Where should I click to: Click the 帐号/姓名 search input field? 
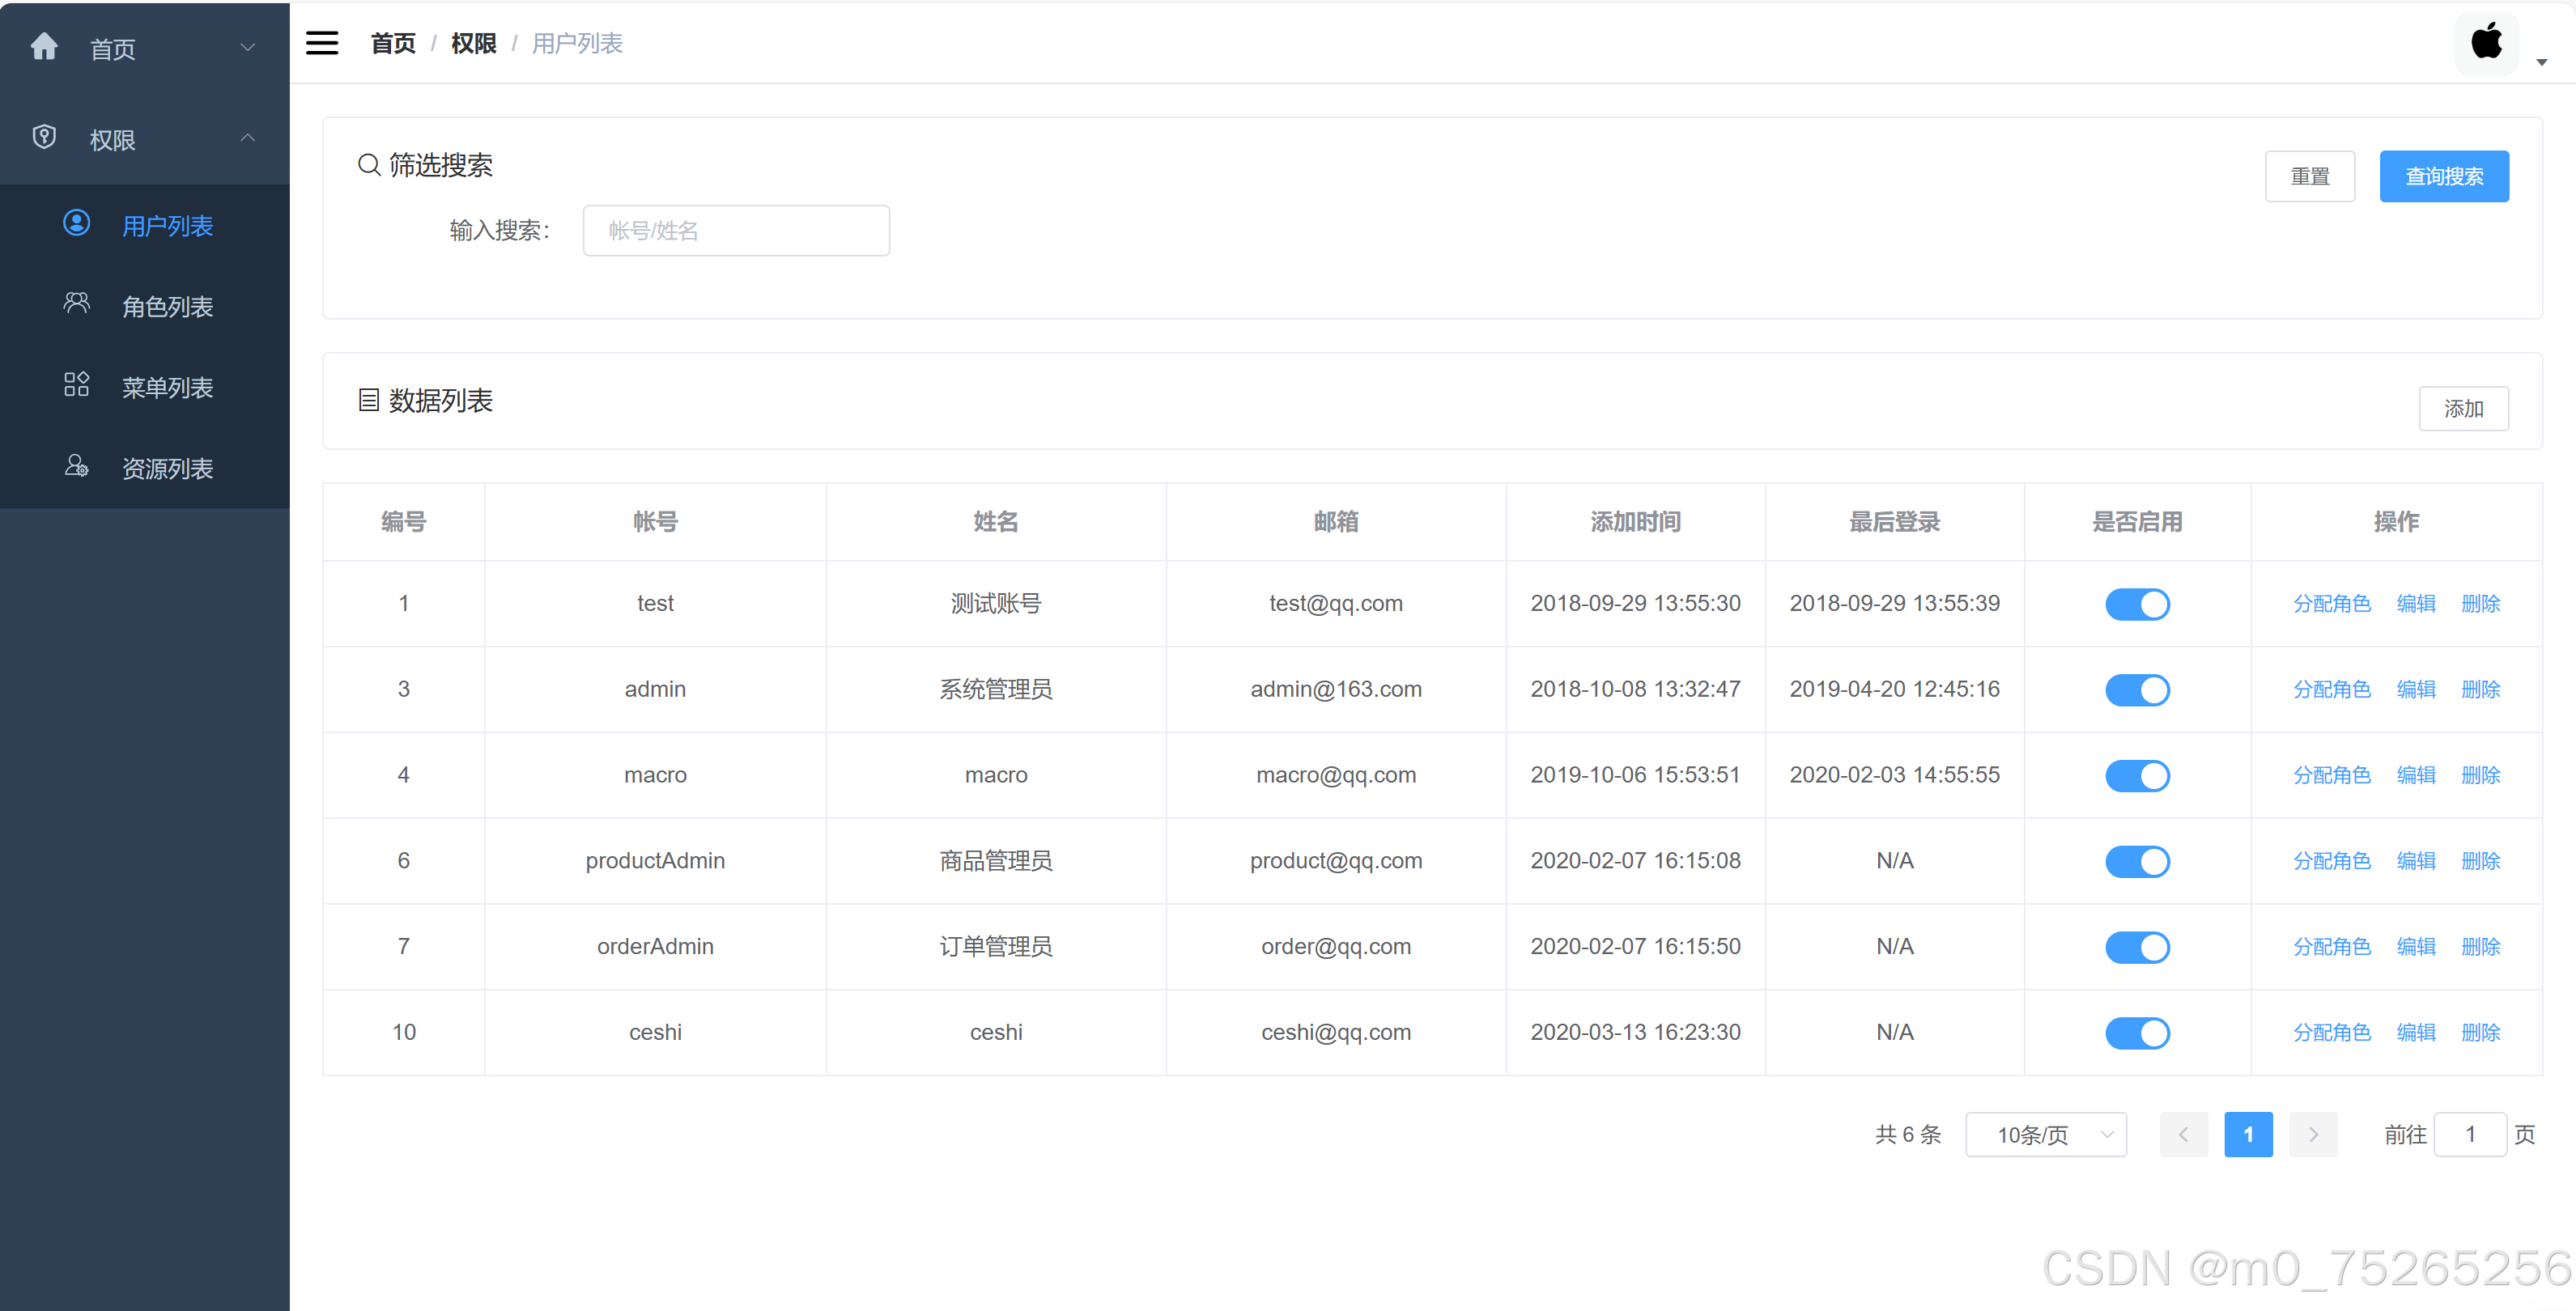[736, 230]
